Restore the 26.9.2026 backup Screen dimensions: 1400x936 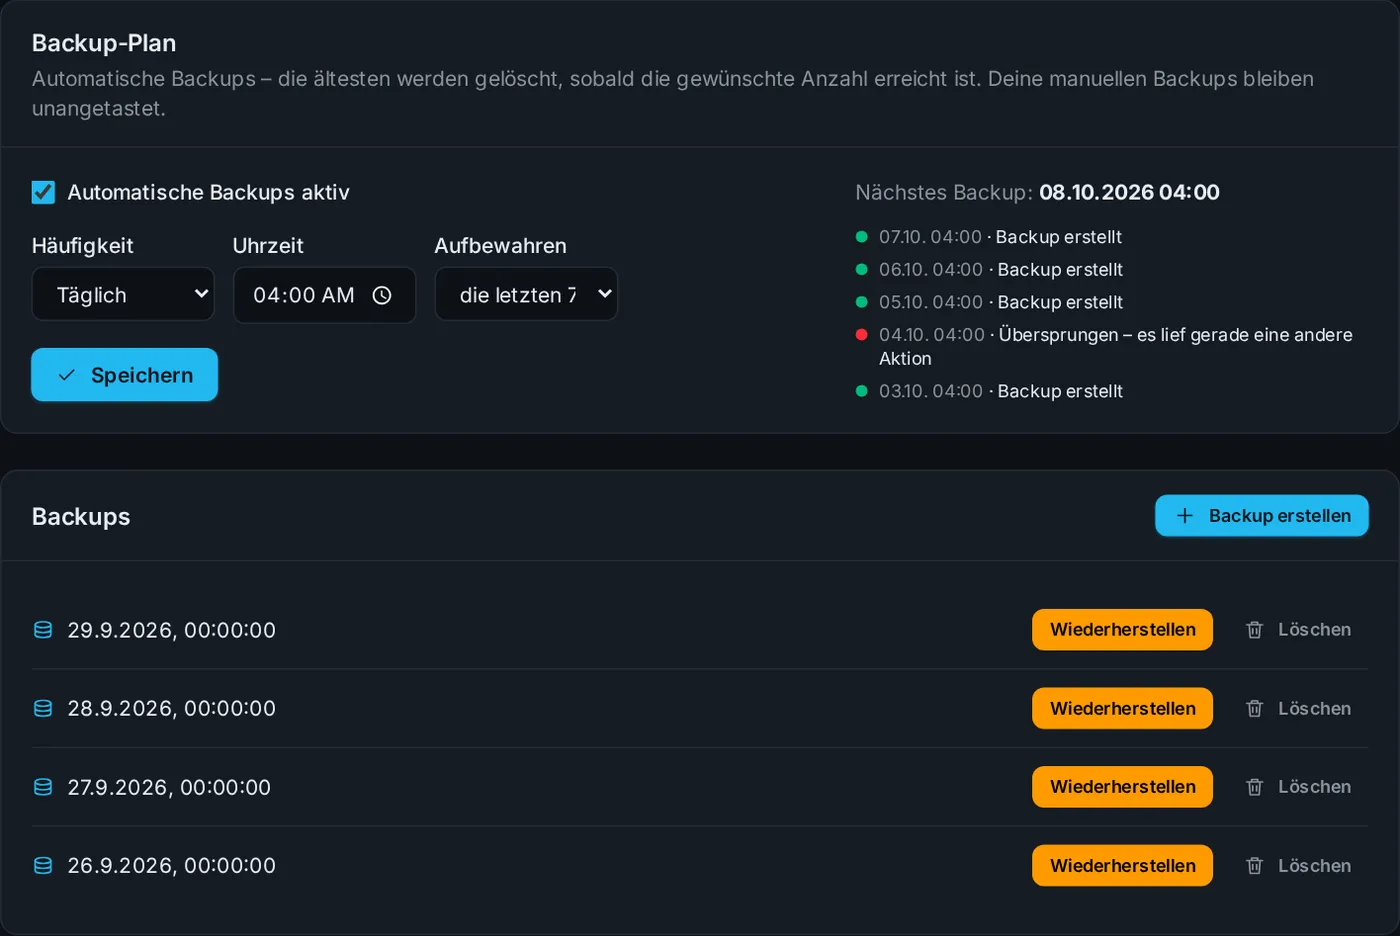pyautogui.click(x=1122, y=866)
